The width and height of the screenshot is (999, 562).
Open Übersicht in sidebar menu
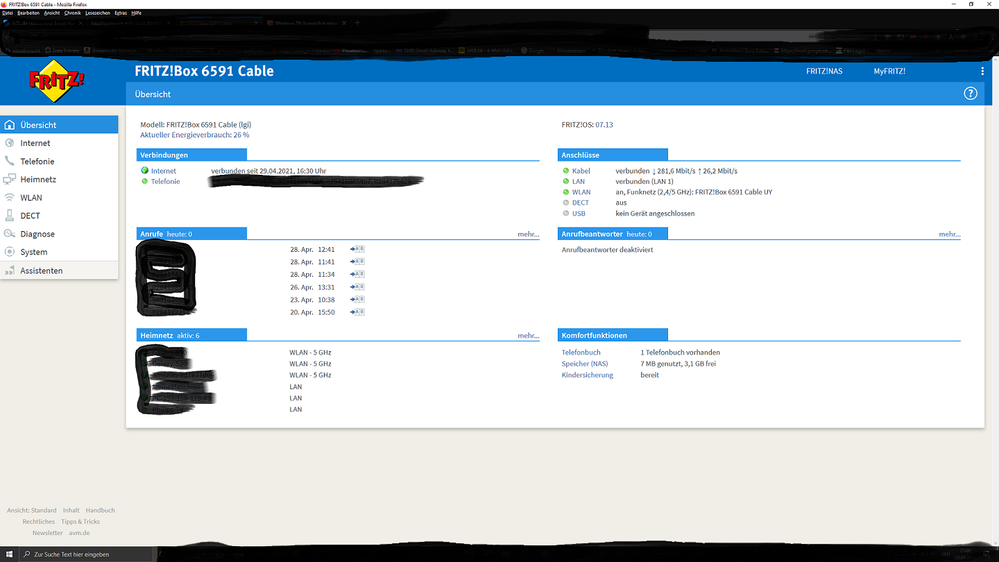pos(59,125)
